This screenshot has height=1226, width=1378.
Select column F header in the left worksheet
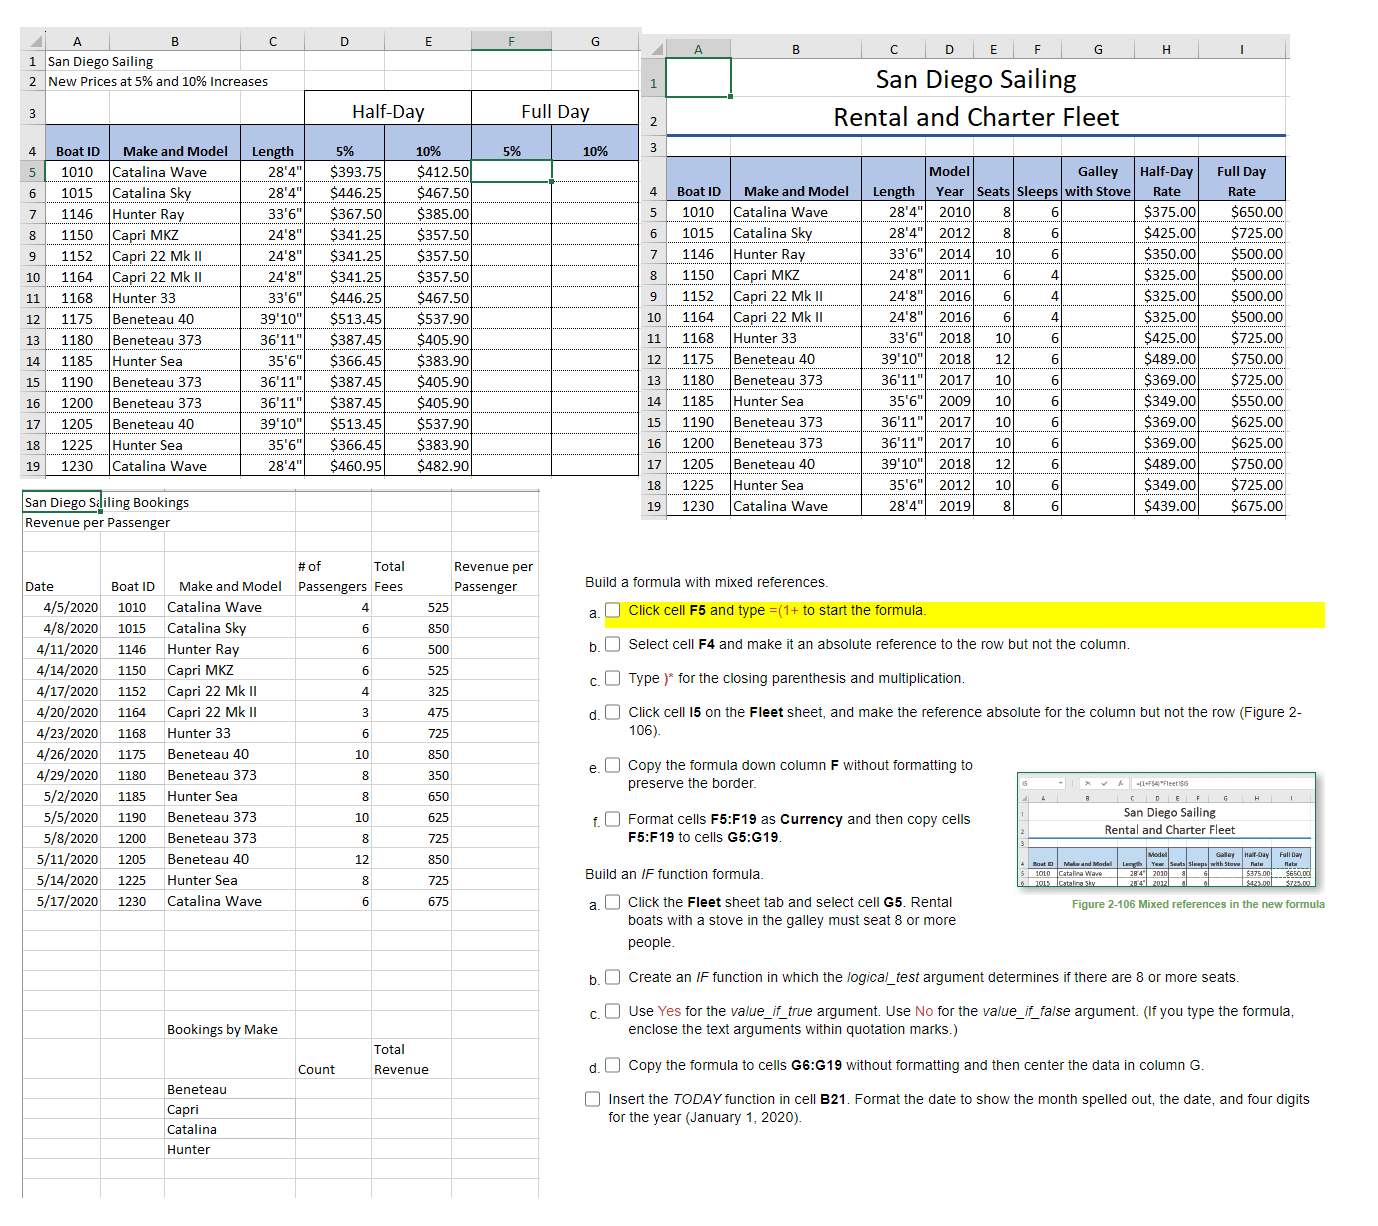(x=511, y=41)
